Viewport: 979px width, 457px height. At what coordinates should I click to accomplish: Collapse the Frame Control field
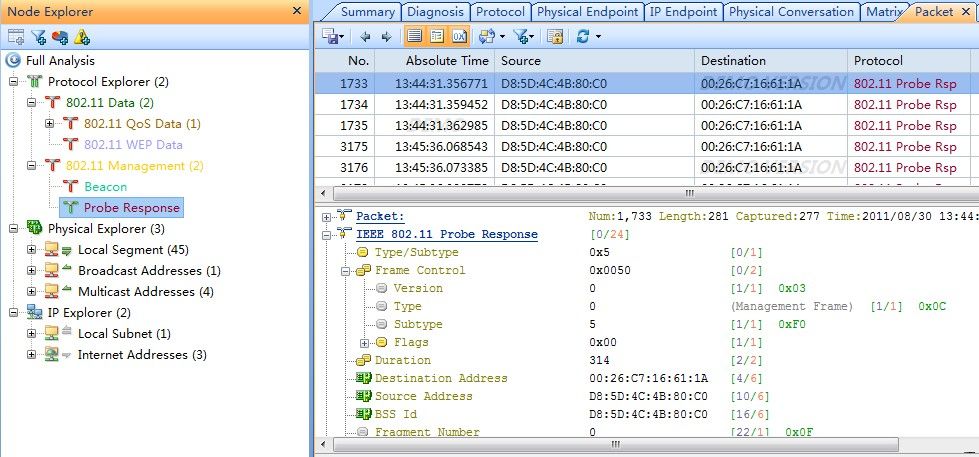(346, 270)
